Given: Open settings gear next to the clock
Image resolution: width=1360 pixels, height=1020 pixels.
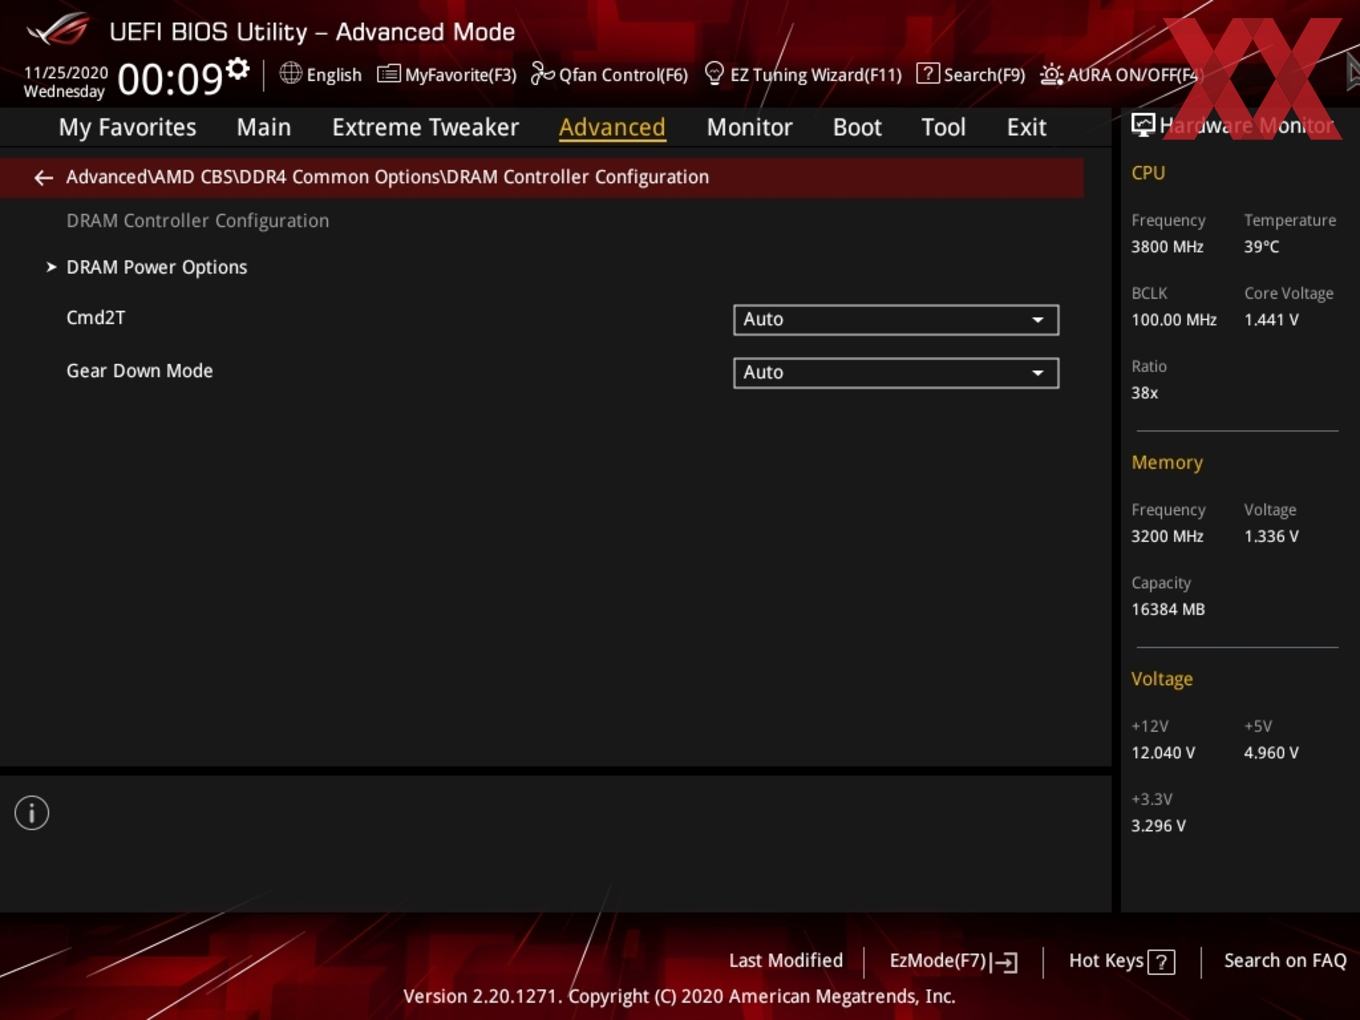Looking at the screenshot, I should (238, 68).
